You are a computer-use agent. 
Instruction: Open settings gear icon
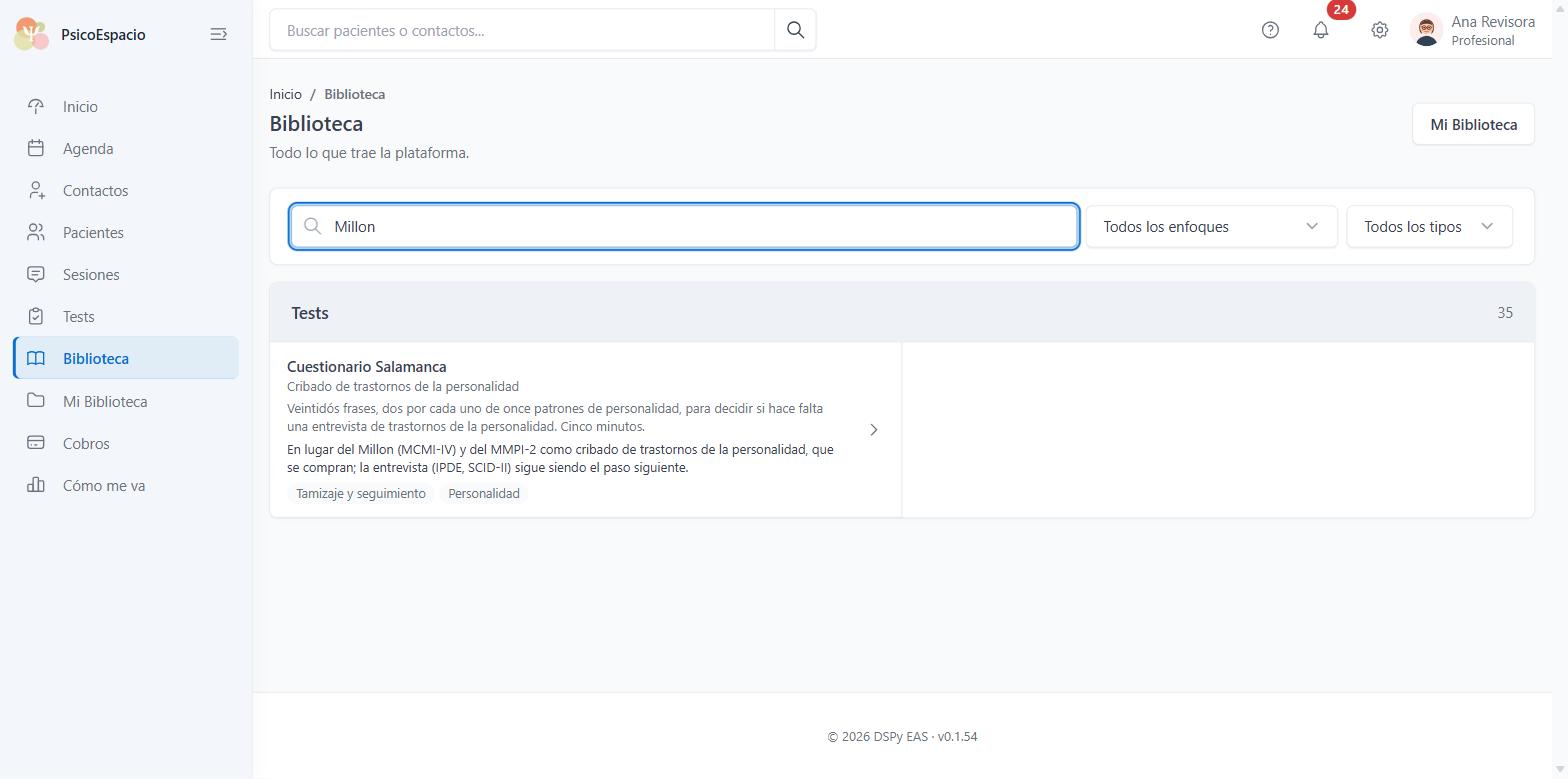pos(1379,30)
